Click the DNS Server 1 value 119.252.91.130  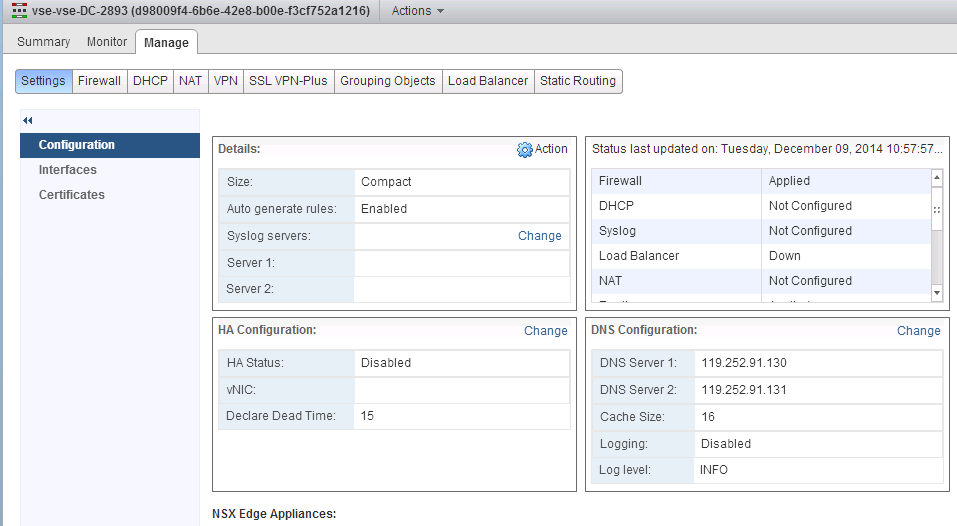click(743, 362)
